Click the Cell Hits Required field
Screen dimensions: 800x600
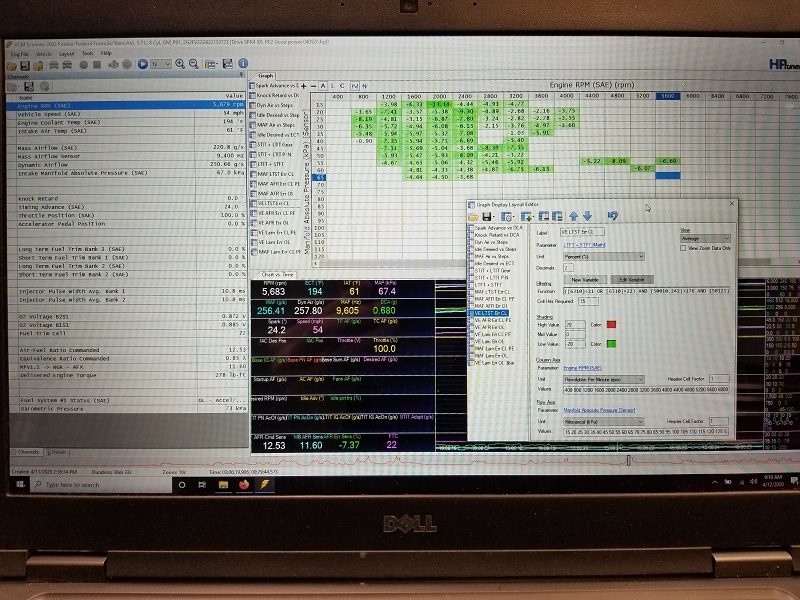click(588, 301)
